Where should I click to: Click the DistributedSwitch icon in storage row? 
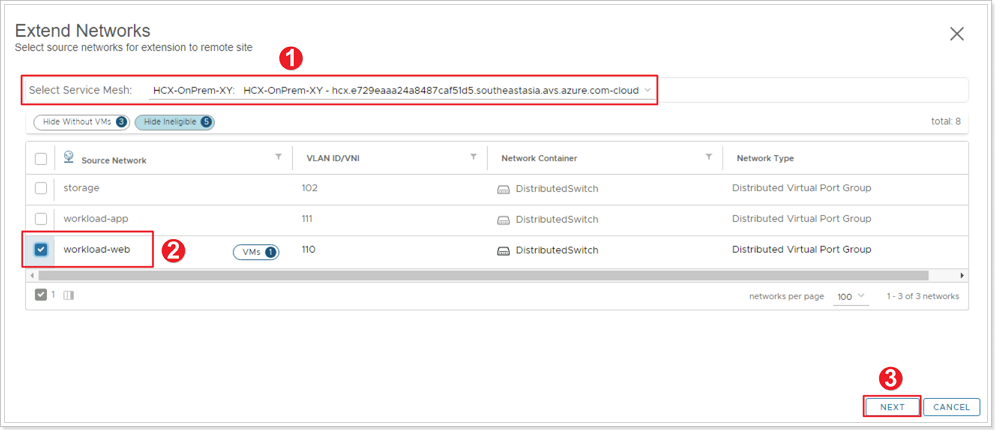tap(503, 189)
